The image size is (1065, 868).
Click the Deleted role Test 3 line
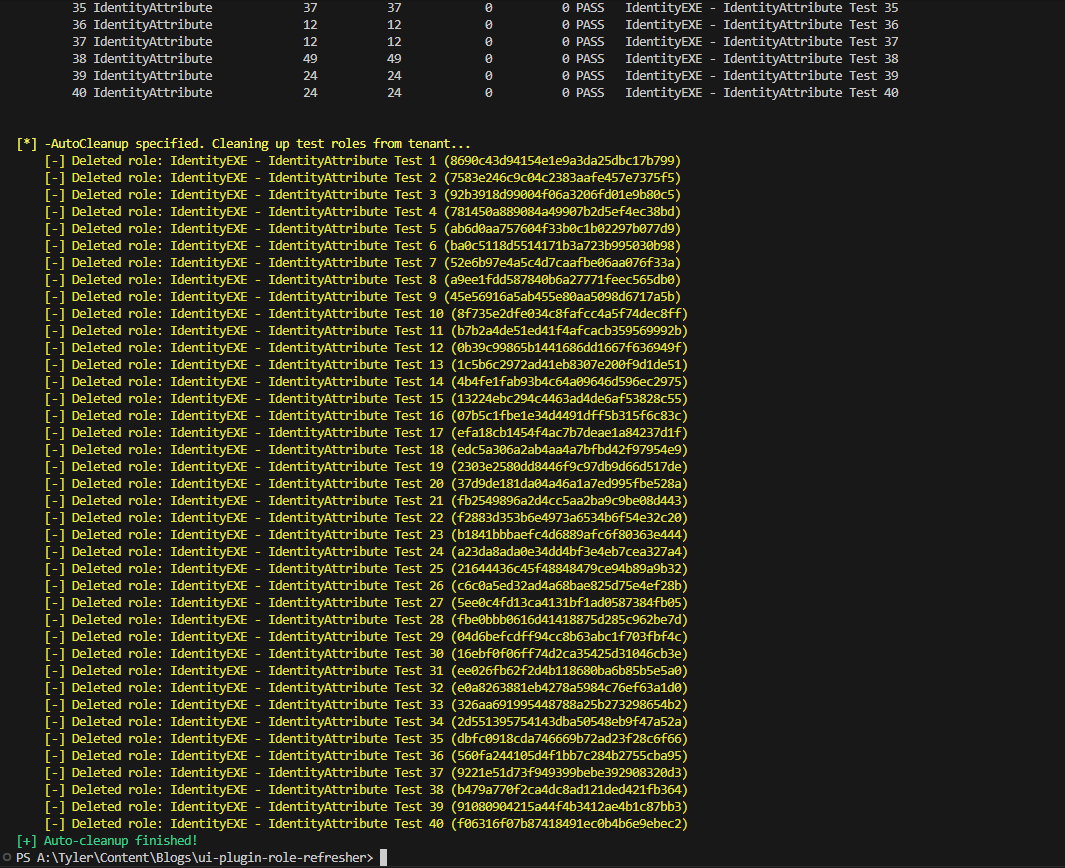[363, 195]
